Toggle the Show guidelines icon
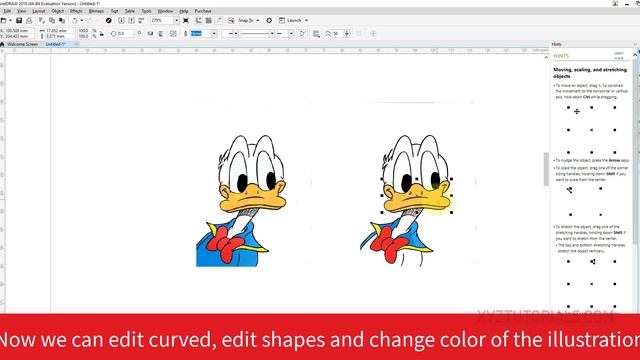The width and height of the screenshot is (640, 360). (x=219, y=20)
